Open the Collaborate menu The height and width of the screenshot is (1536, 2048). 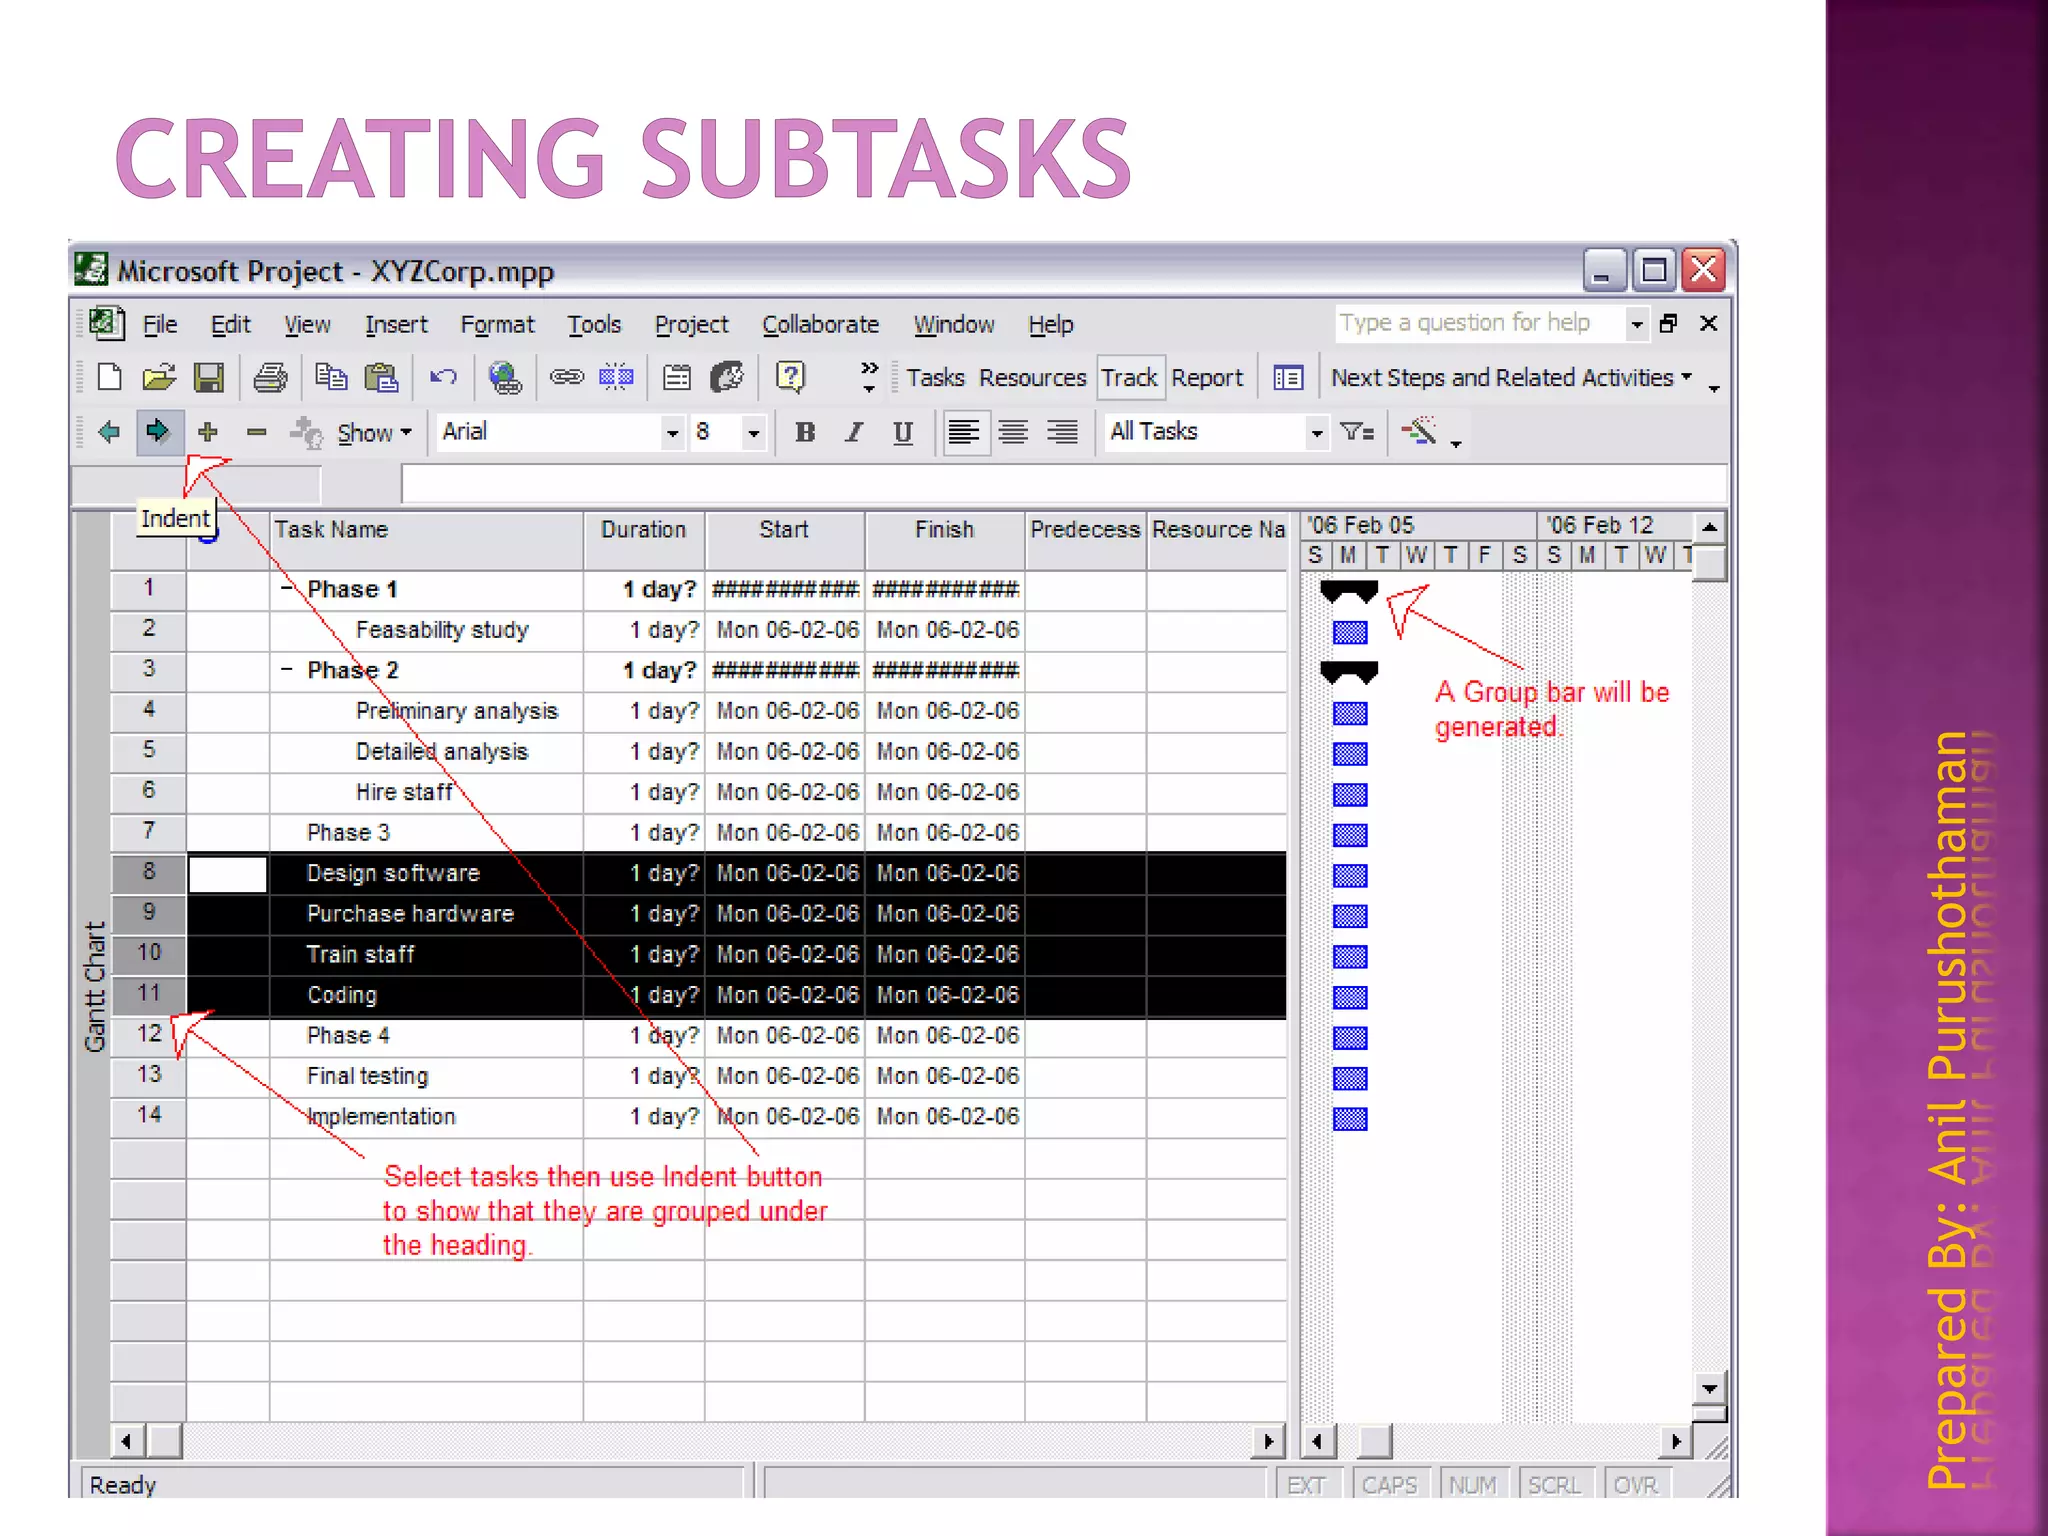click(x=820, y=325)
